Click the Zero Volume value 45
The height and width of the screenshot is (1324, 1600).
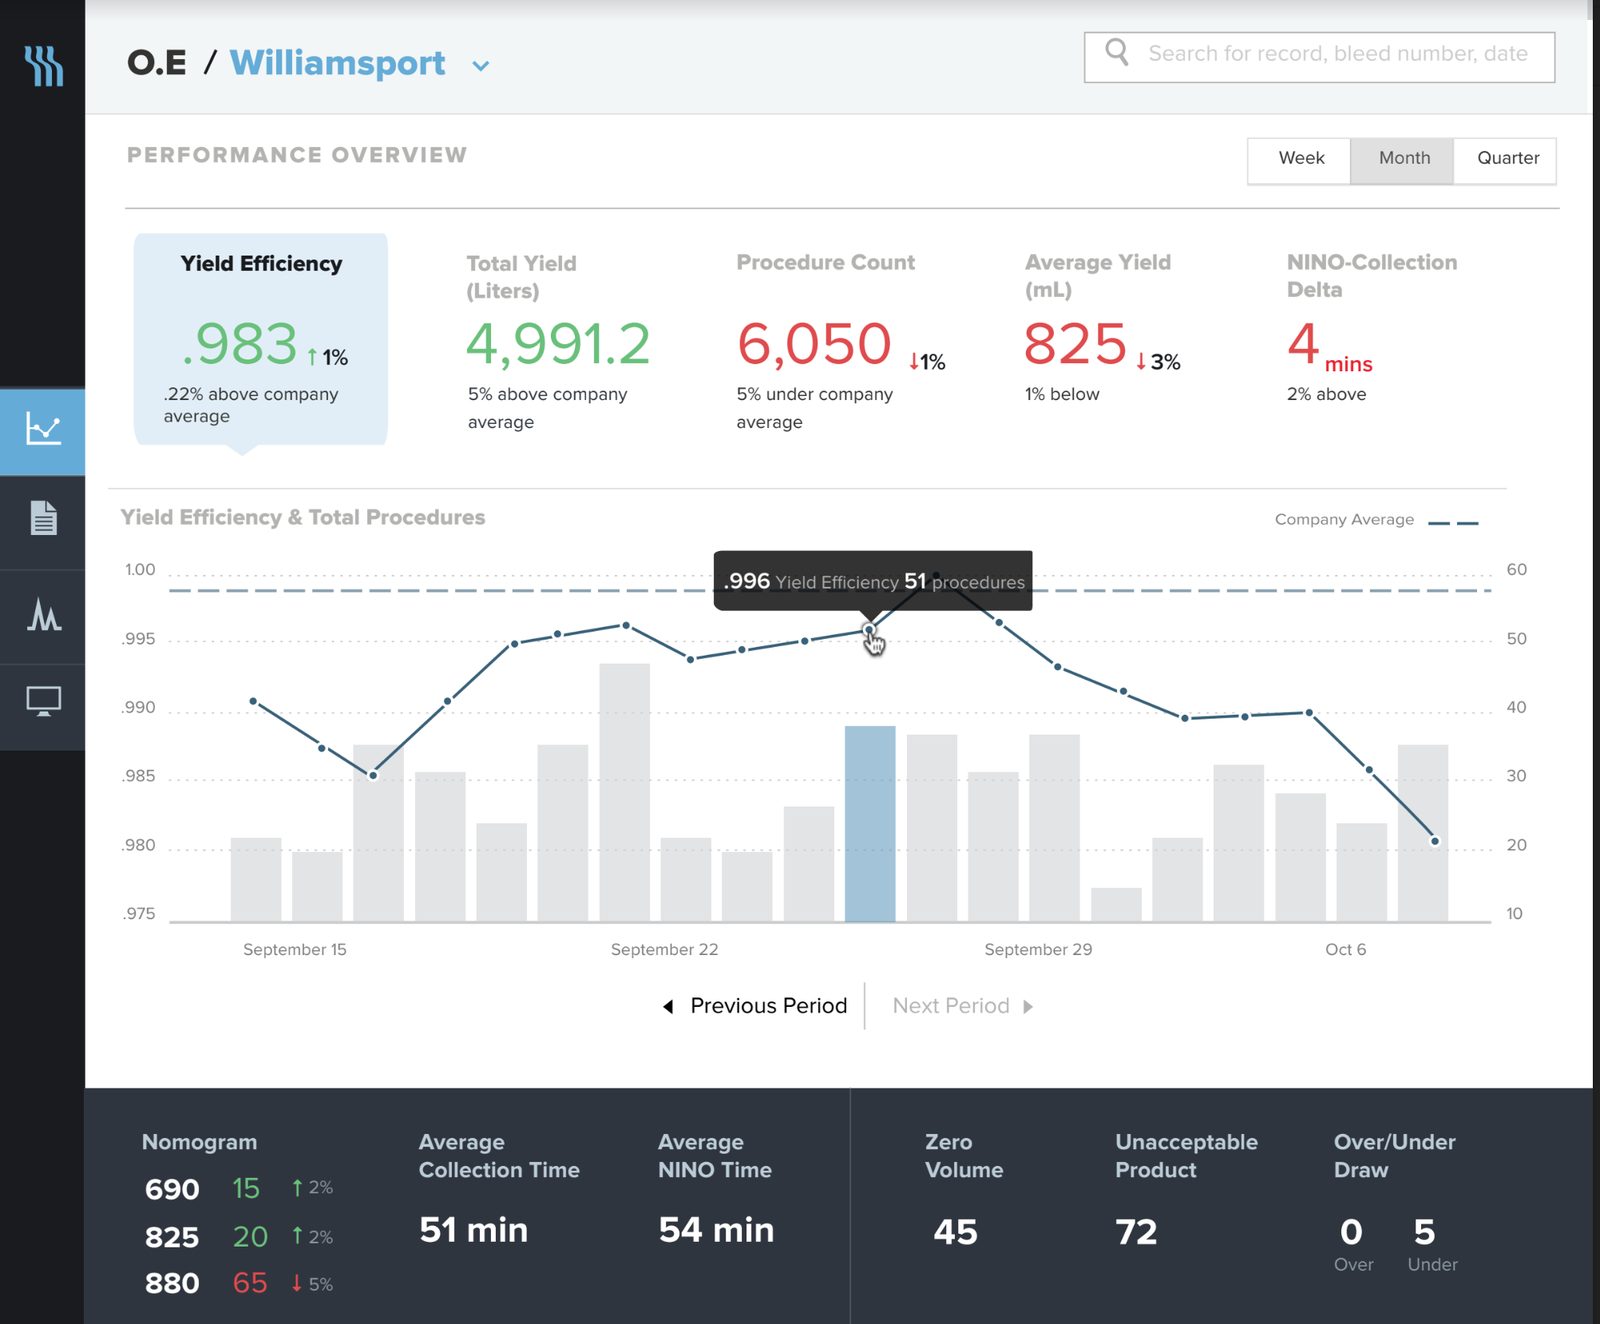[x=955, y=1232]
